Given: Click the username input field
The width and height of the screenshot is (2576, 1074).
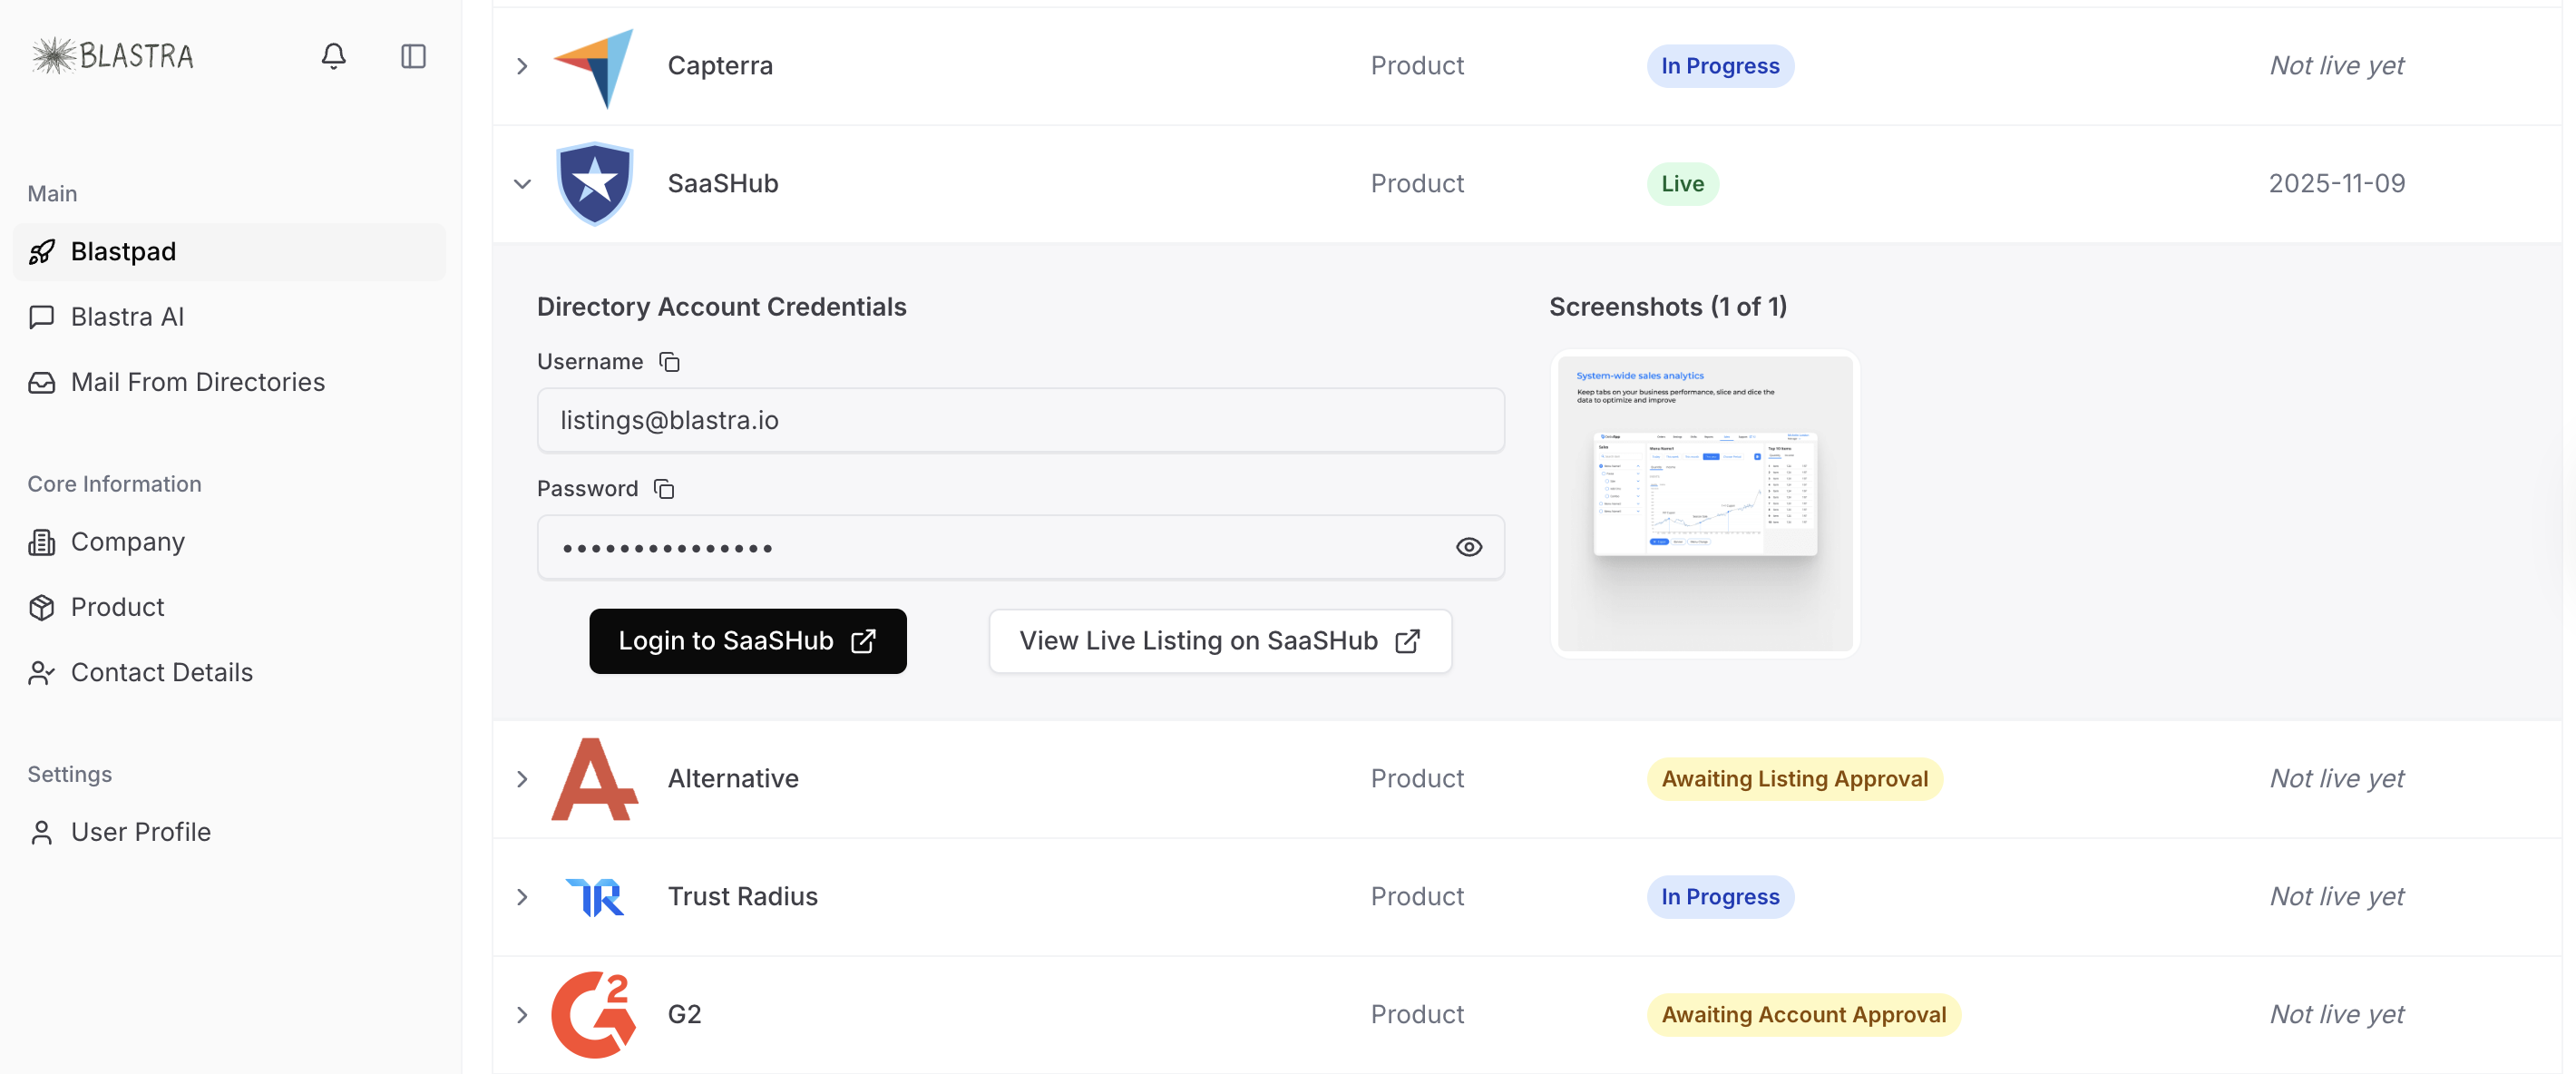Looking at the screenshot, I should (1020, 420).
